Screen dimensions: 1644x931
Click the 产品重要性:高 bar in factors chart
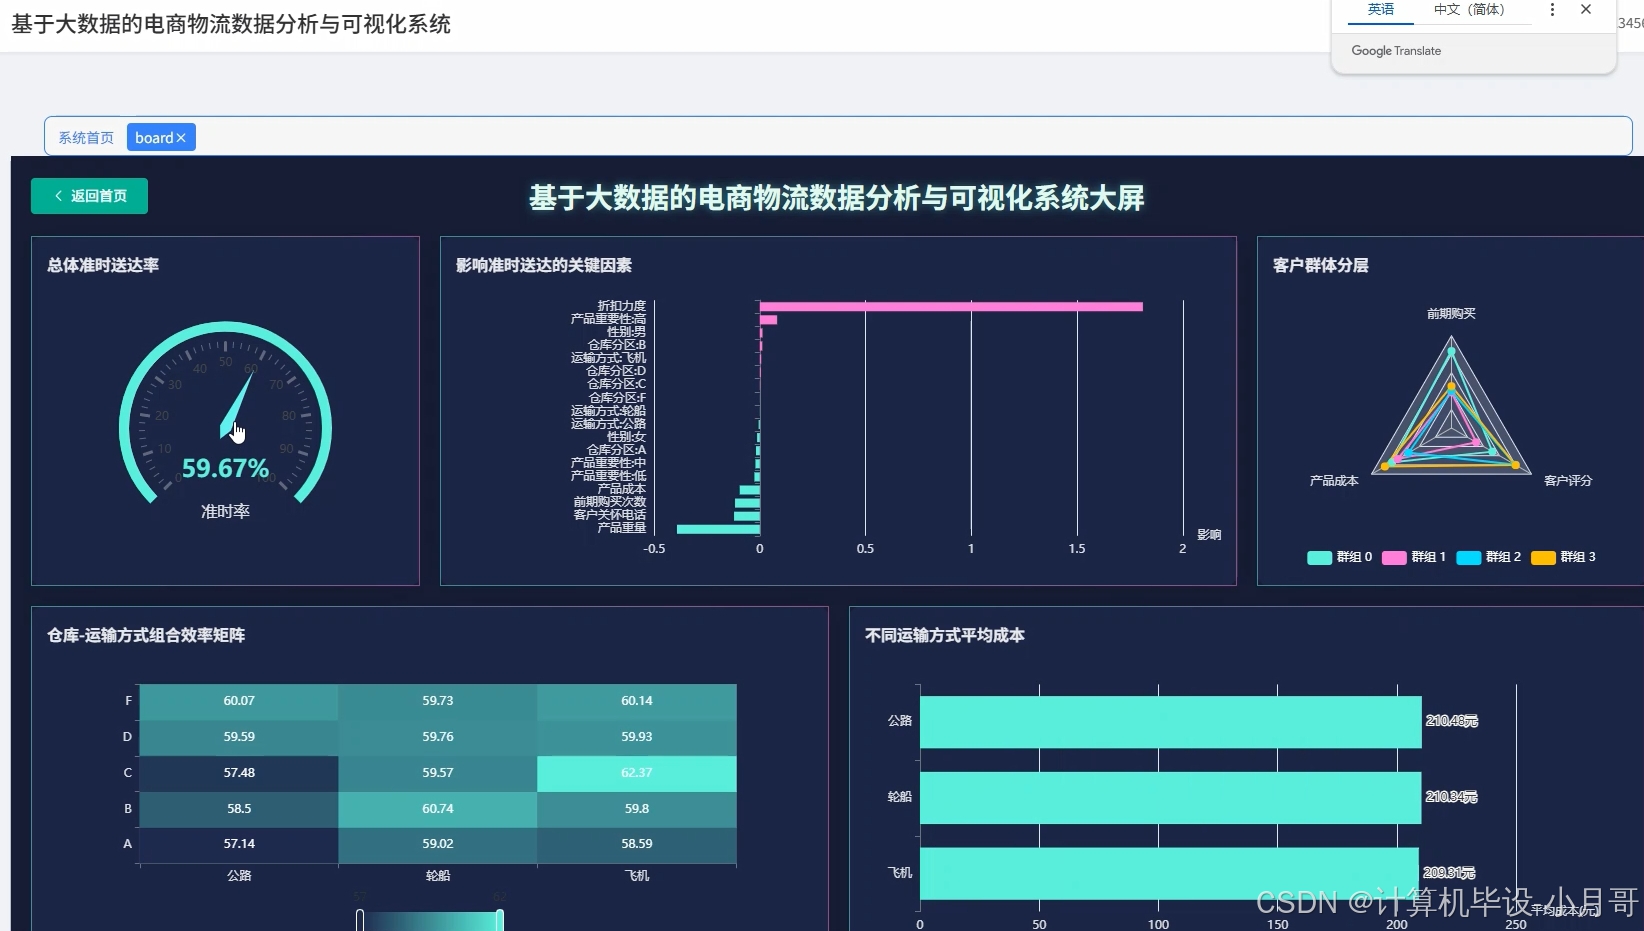click(x=768, y=320)
